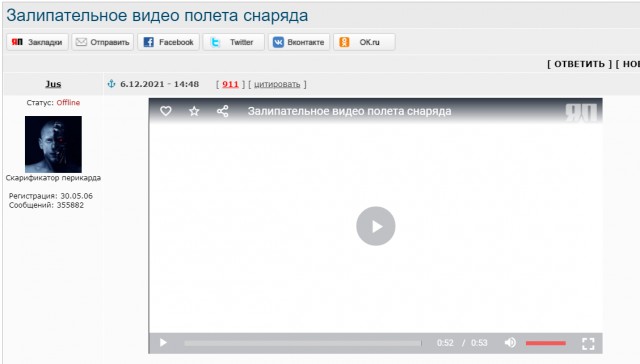The width and height of the screenshot is (640, 364).
Task: Click the Сообщений: 355882 text
Action: 46,205
